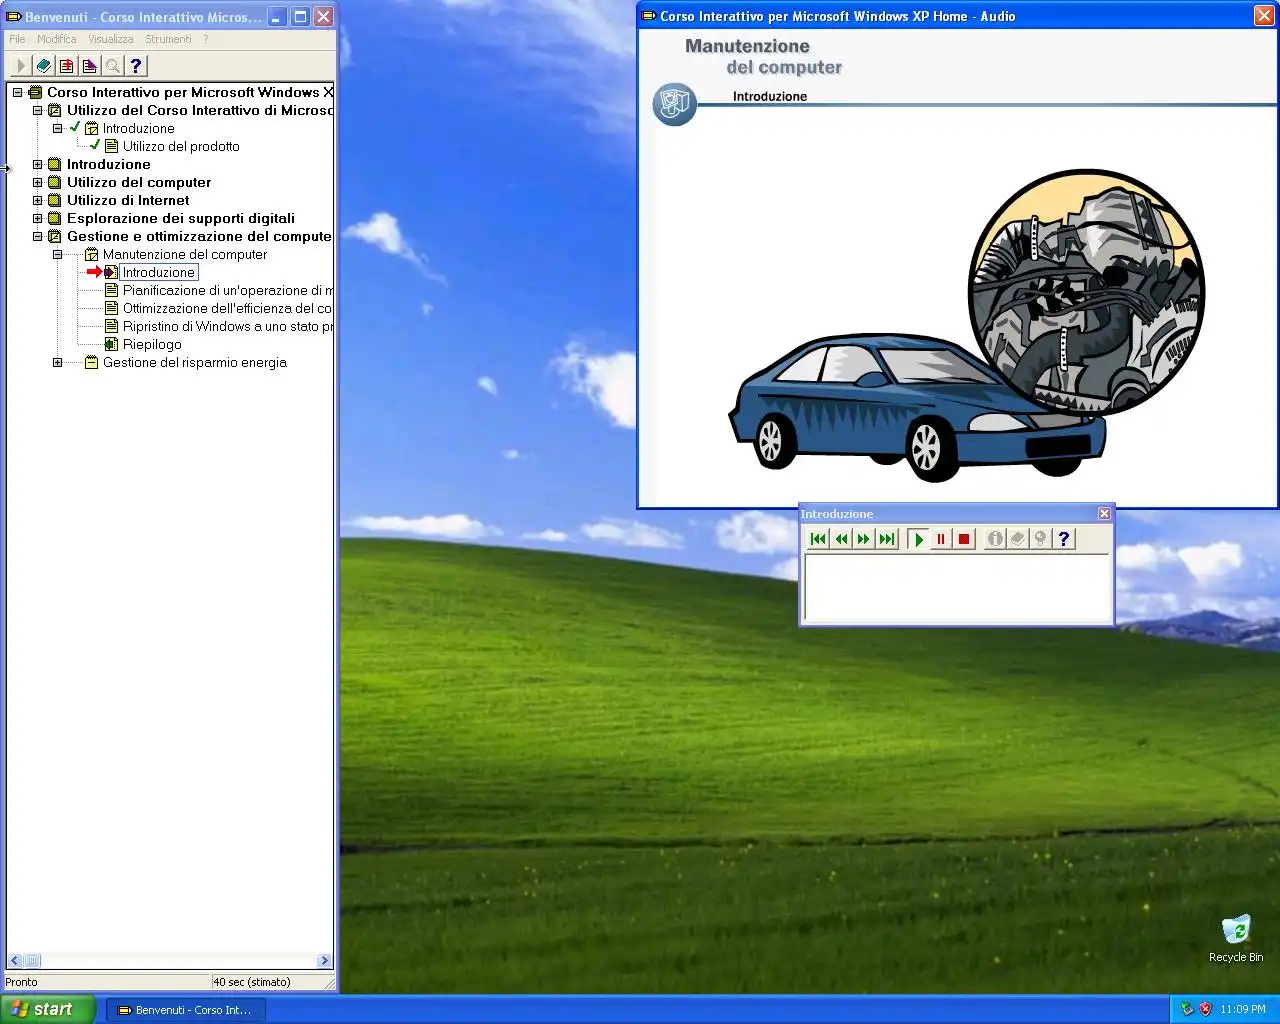Click the Start button
This screenshot has width=1280, height=1024.
[x=48, y=1009]
